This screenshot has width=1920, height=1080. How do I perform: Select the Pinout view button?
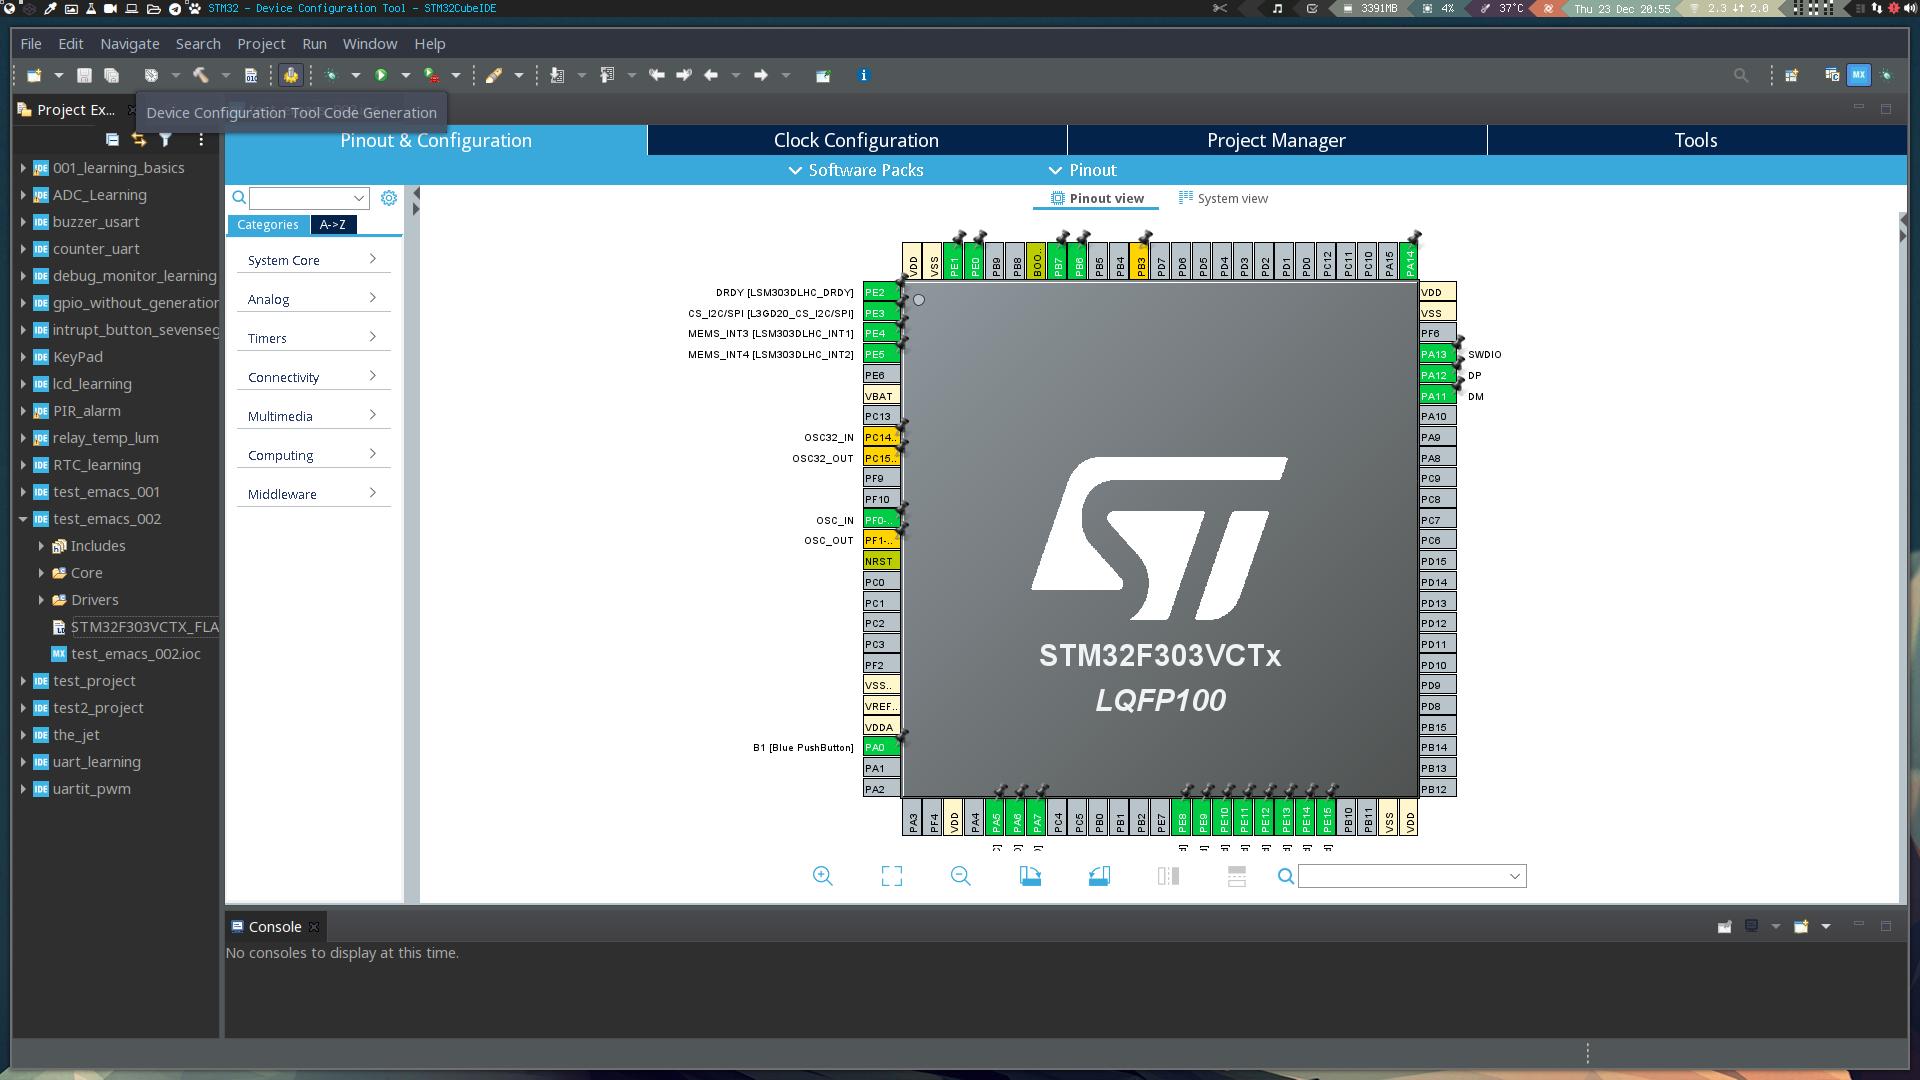point(1096,198)
